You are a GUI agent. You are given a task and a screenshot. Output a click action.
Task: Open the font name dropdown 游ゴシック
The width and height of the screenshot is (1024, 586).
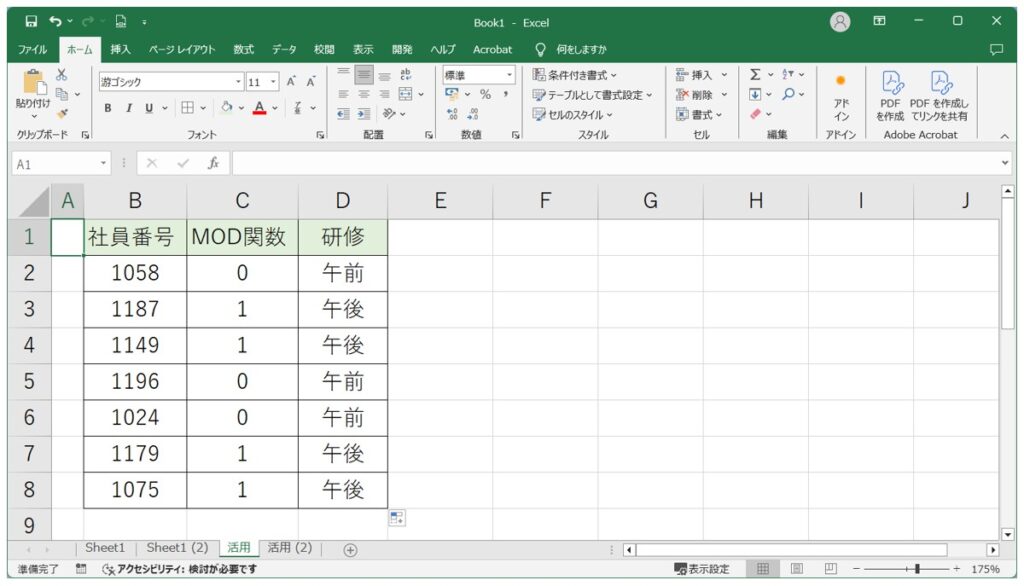(x=170, y=82)
